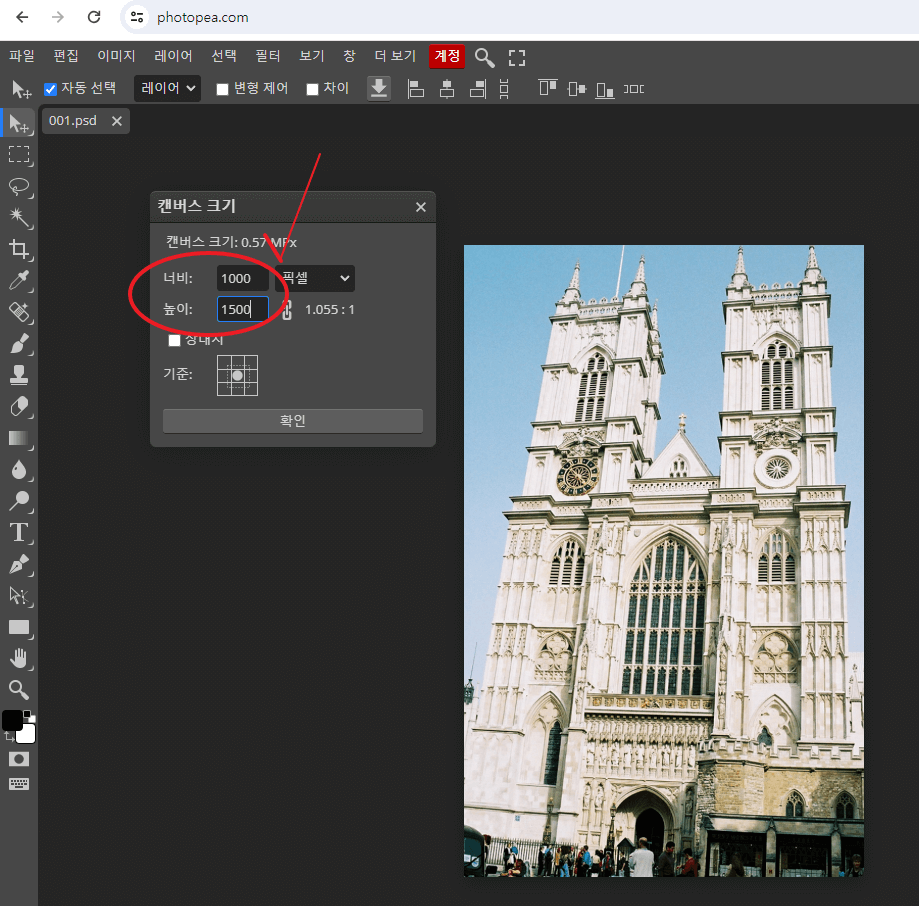Click the red 계정 account button

447,56
